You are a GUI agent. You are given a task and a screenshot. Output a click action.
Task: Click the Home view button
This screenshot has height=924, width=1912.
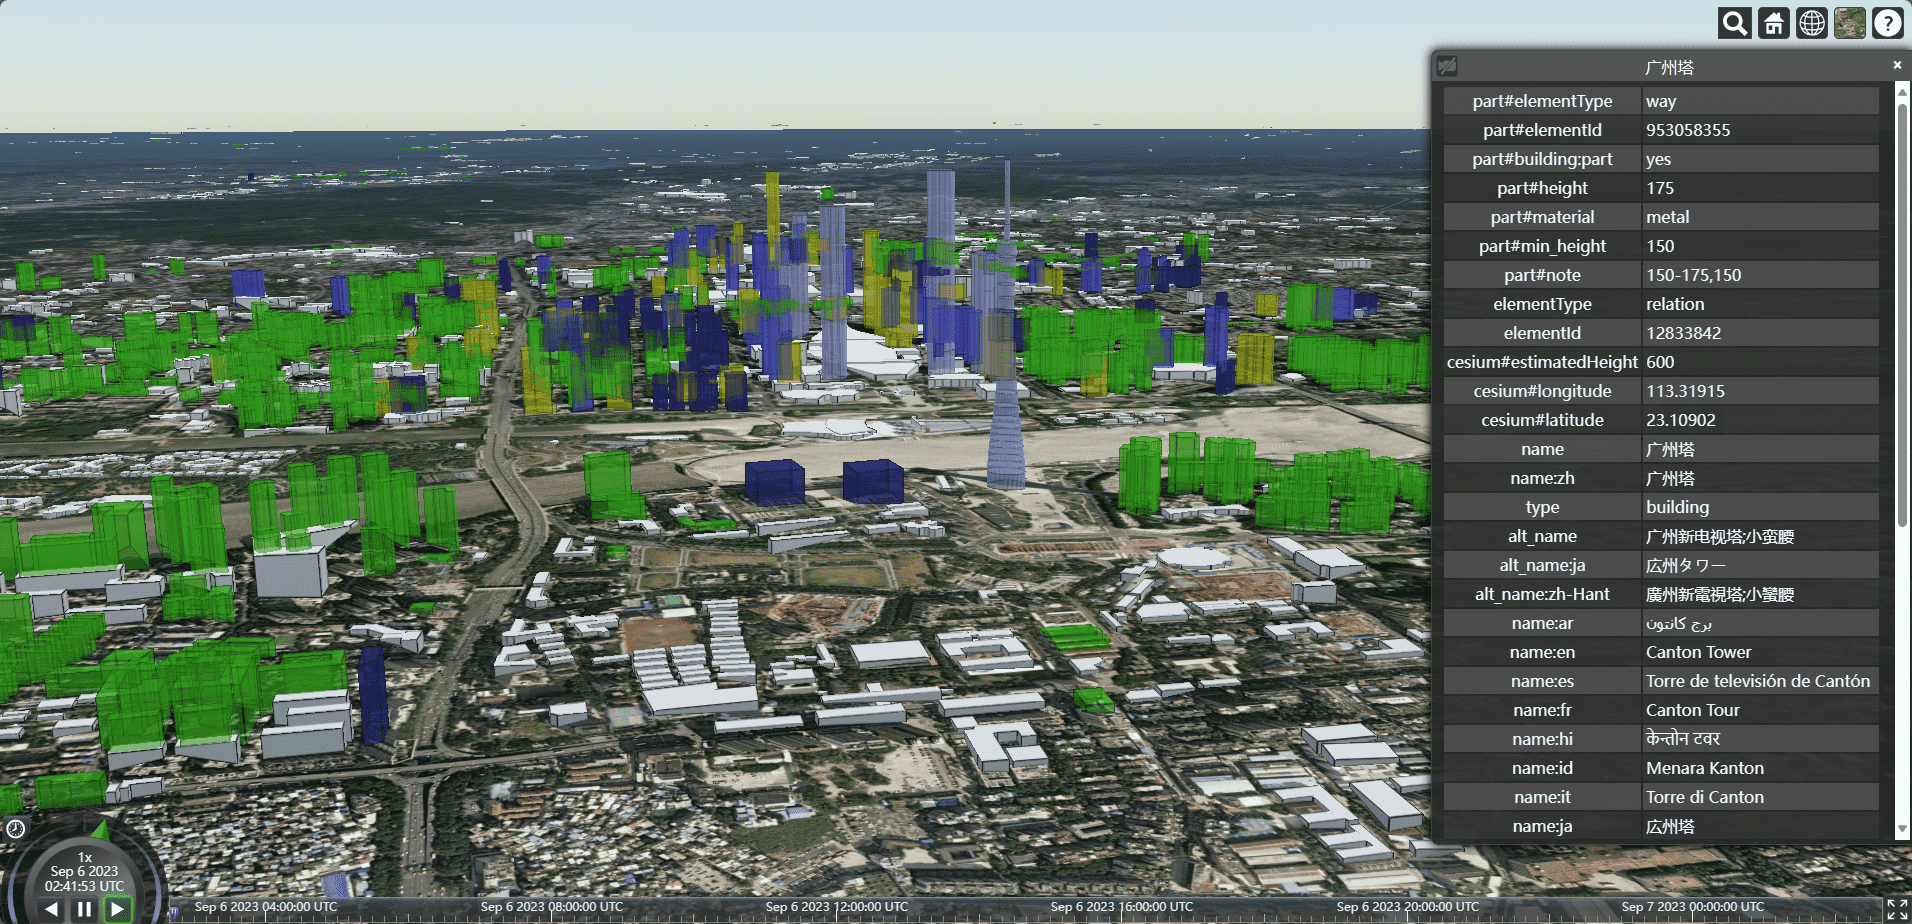[1774, 23]
